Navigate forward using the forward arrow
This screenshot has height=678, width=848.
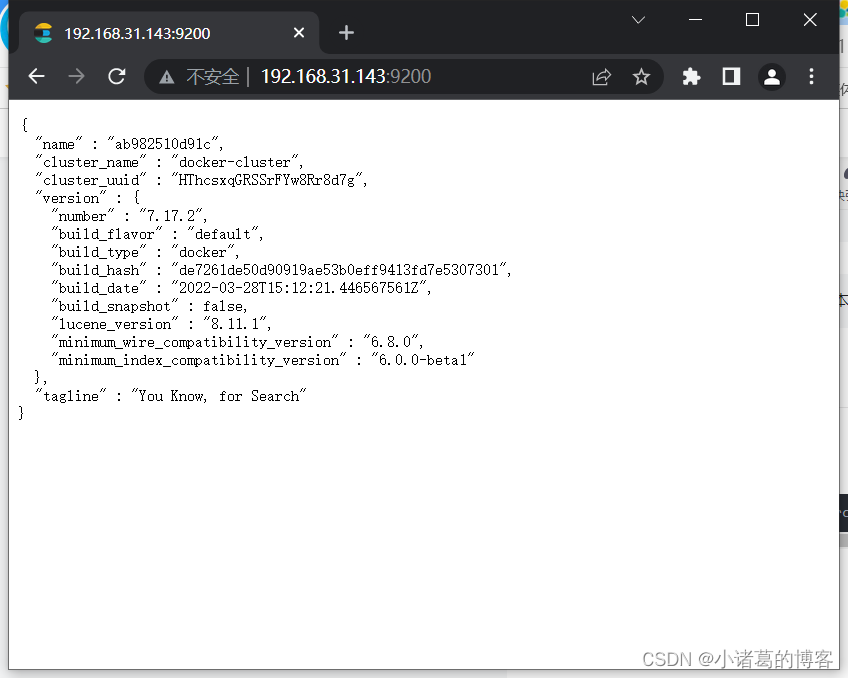76,76
